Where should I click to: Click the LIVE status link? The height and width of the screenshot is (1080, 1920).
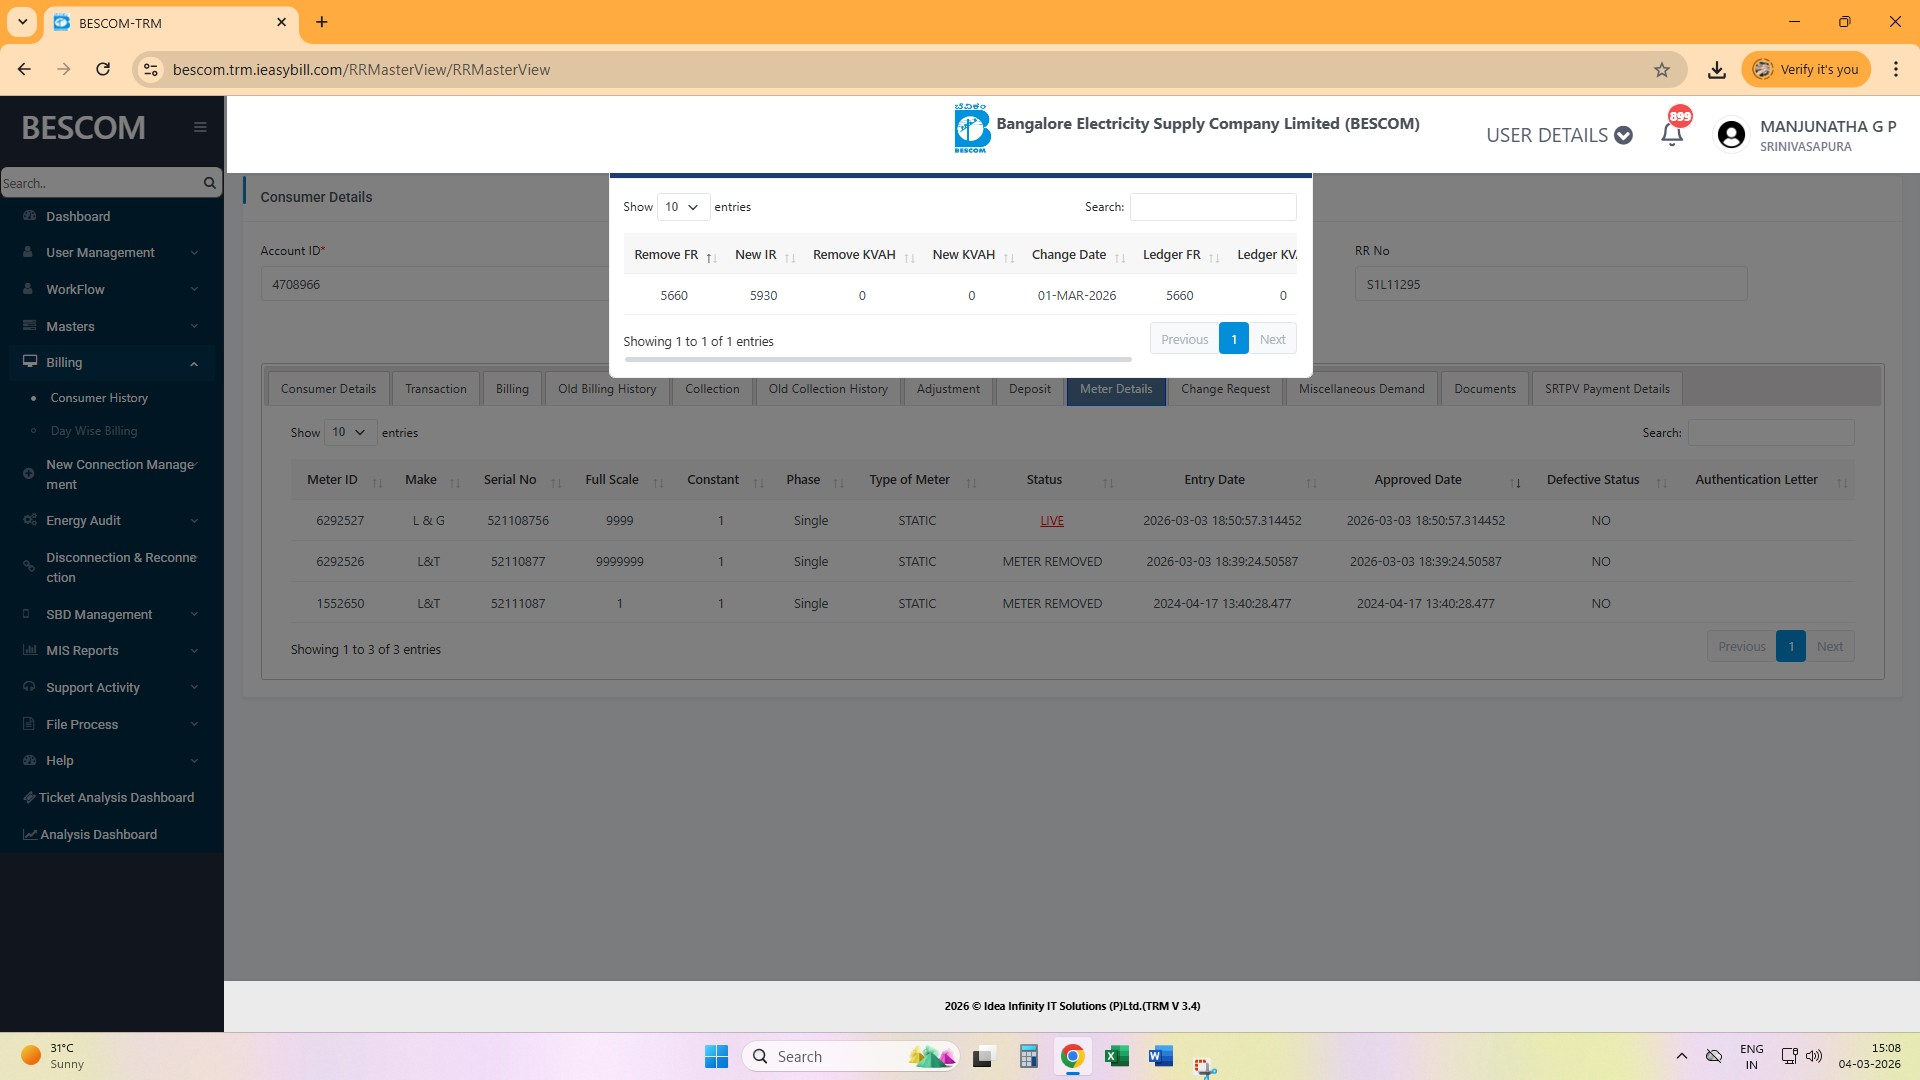tap(1051, 521)
